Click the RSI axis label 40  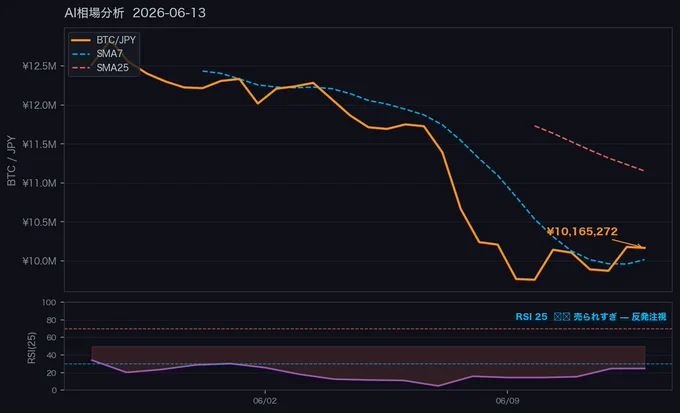(x=51, y=355)
